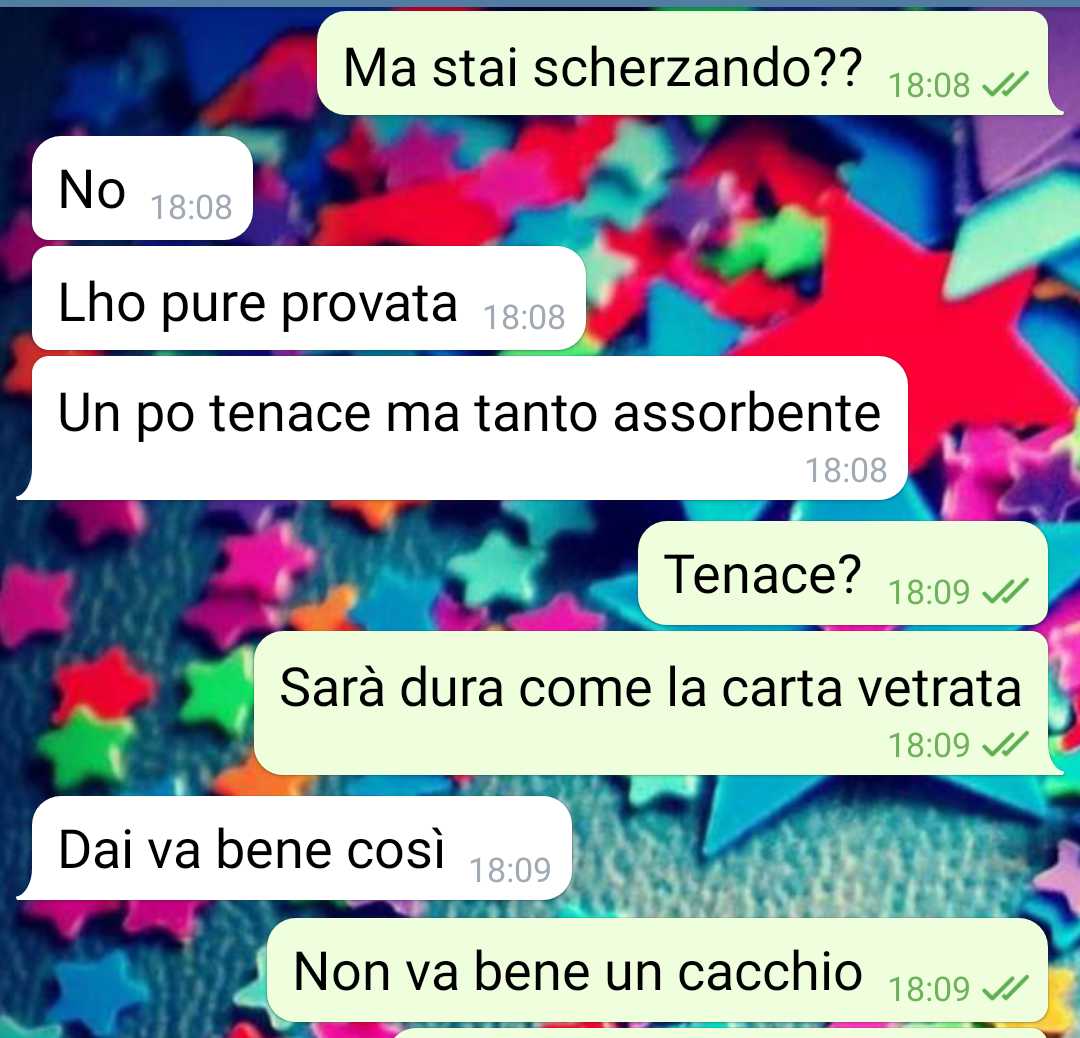Image resolution: width=1080 pixels, height=1038 pixels.
Task: Tap the 'Non va bene un cacchio' bubble
Action: point(658,970)
